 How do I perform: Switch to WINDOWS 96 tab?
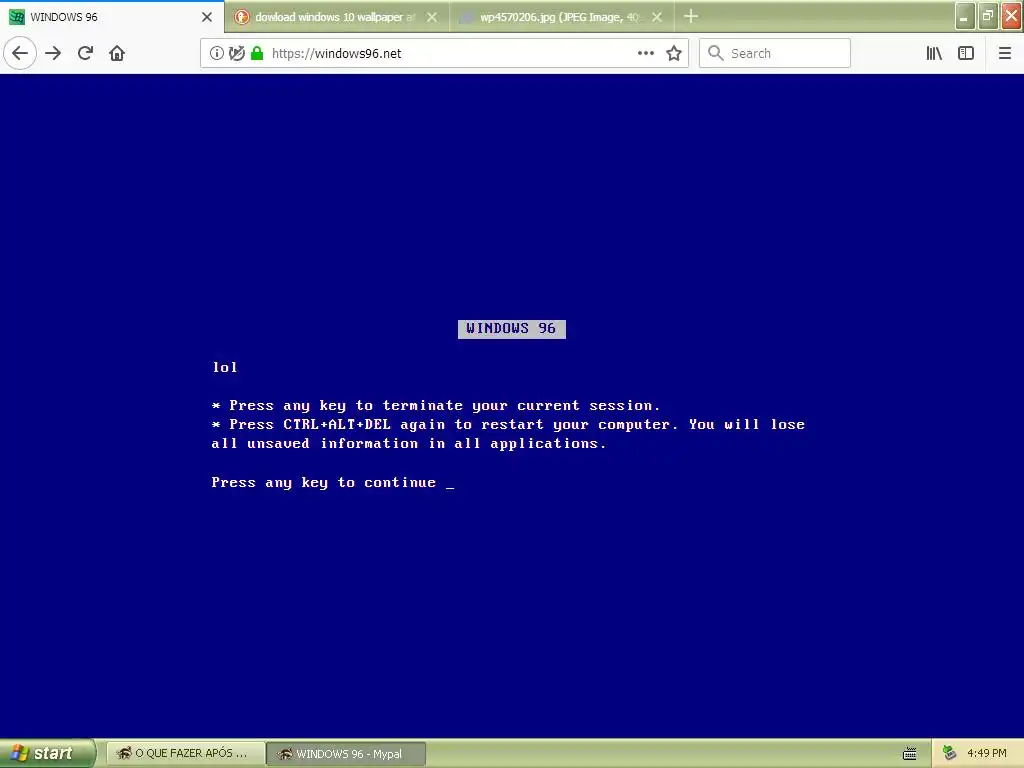click(112, 17)
